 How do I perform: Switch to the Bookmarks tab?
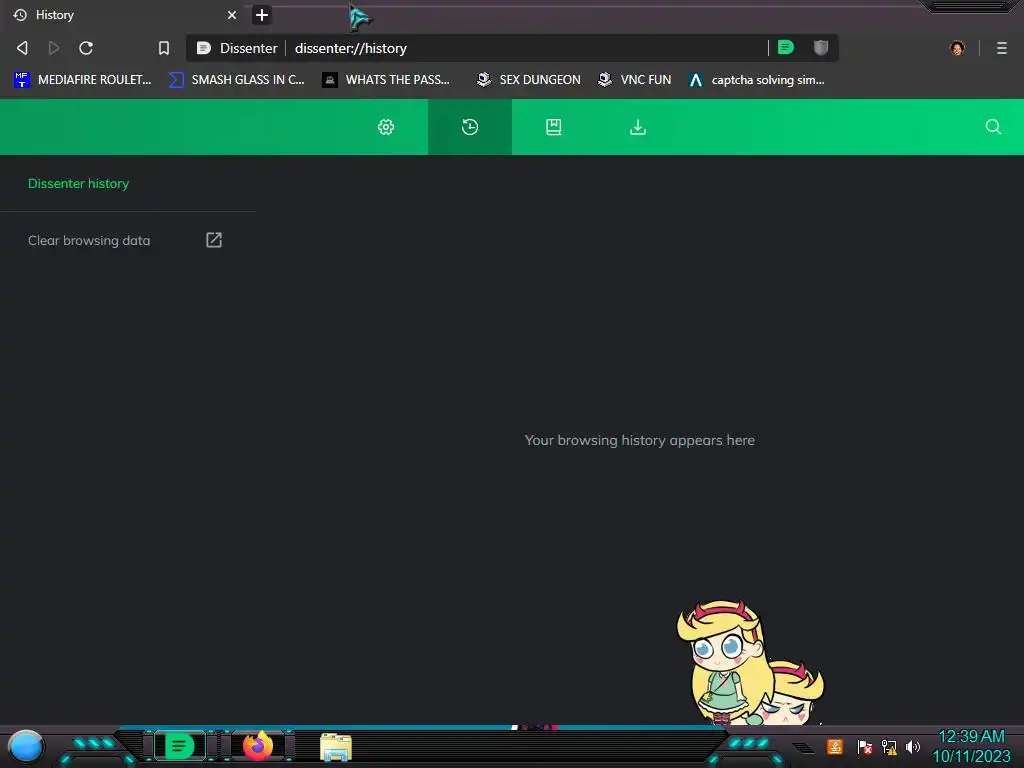pyautogui.click(x=554, y=127)
